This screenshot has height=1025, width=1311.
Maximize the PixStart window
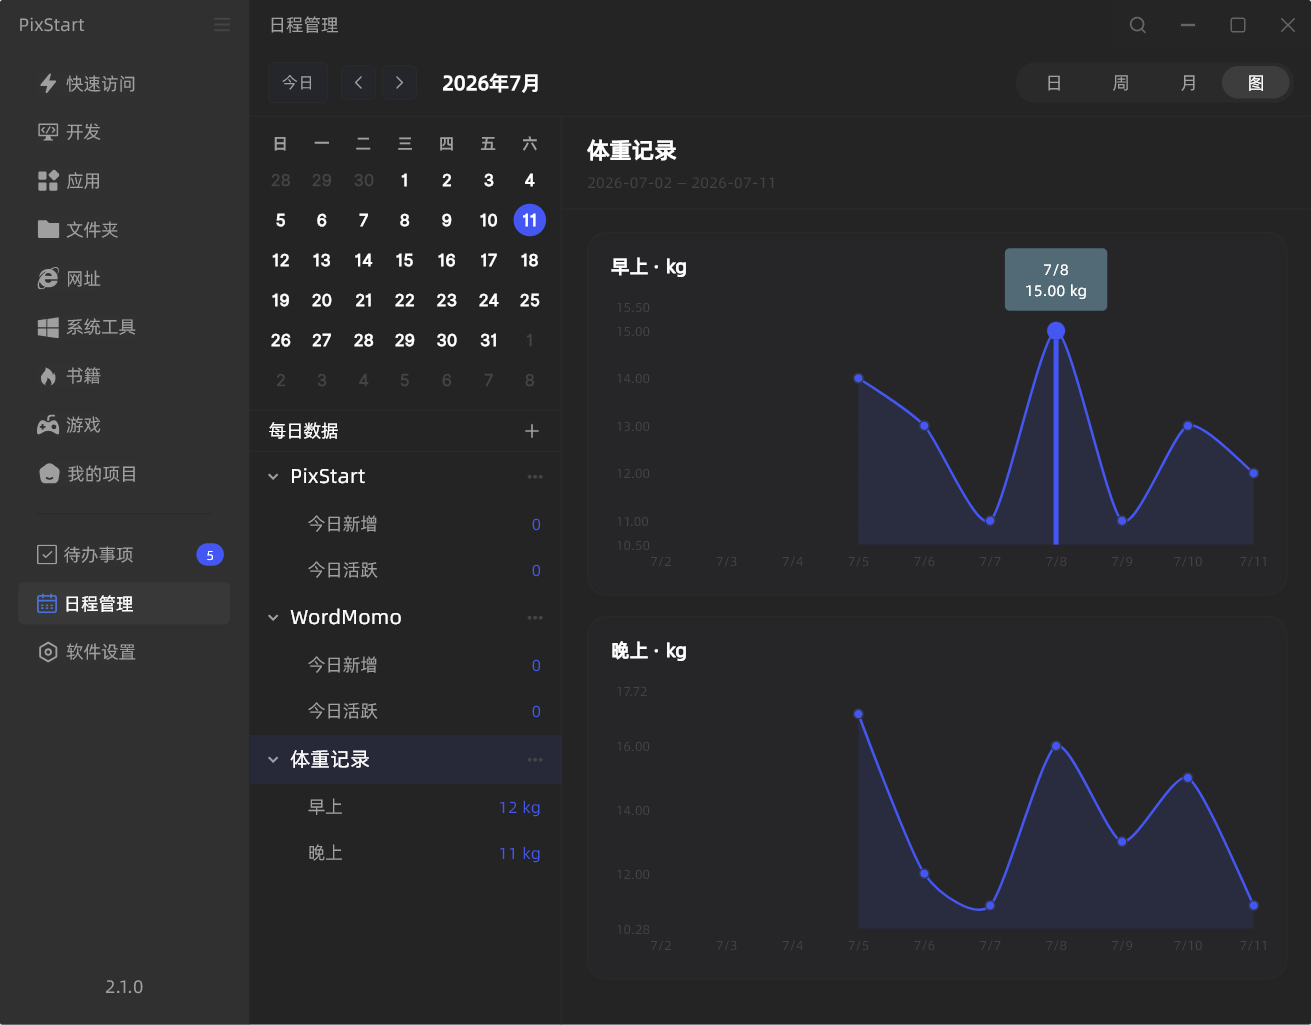pos(1238,25)
